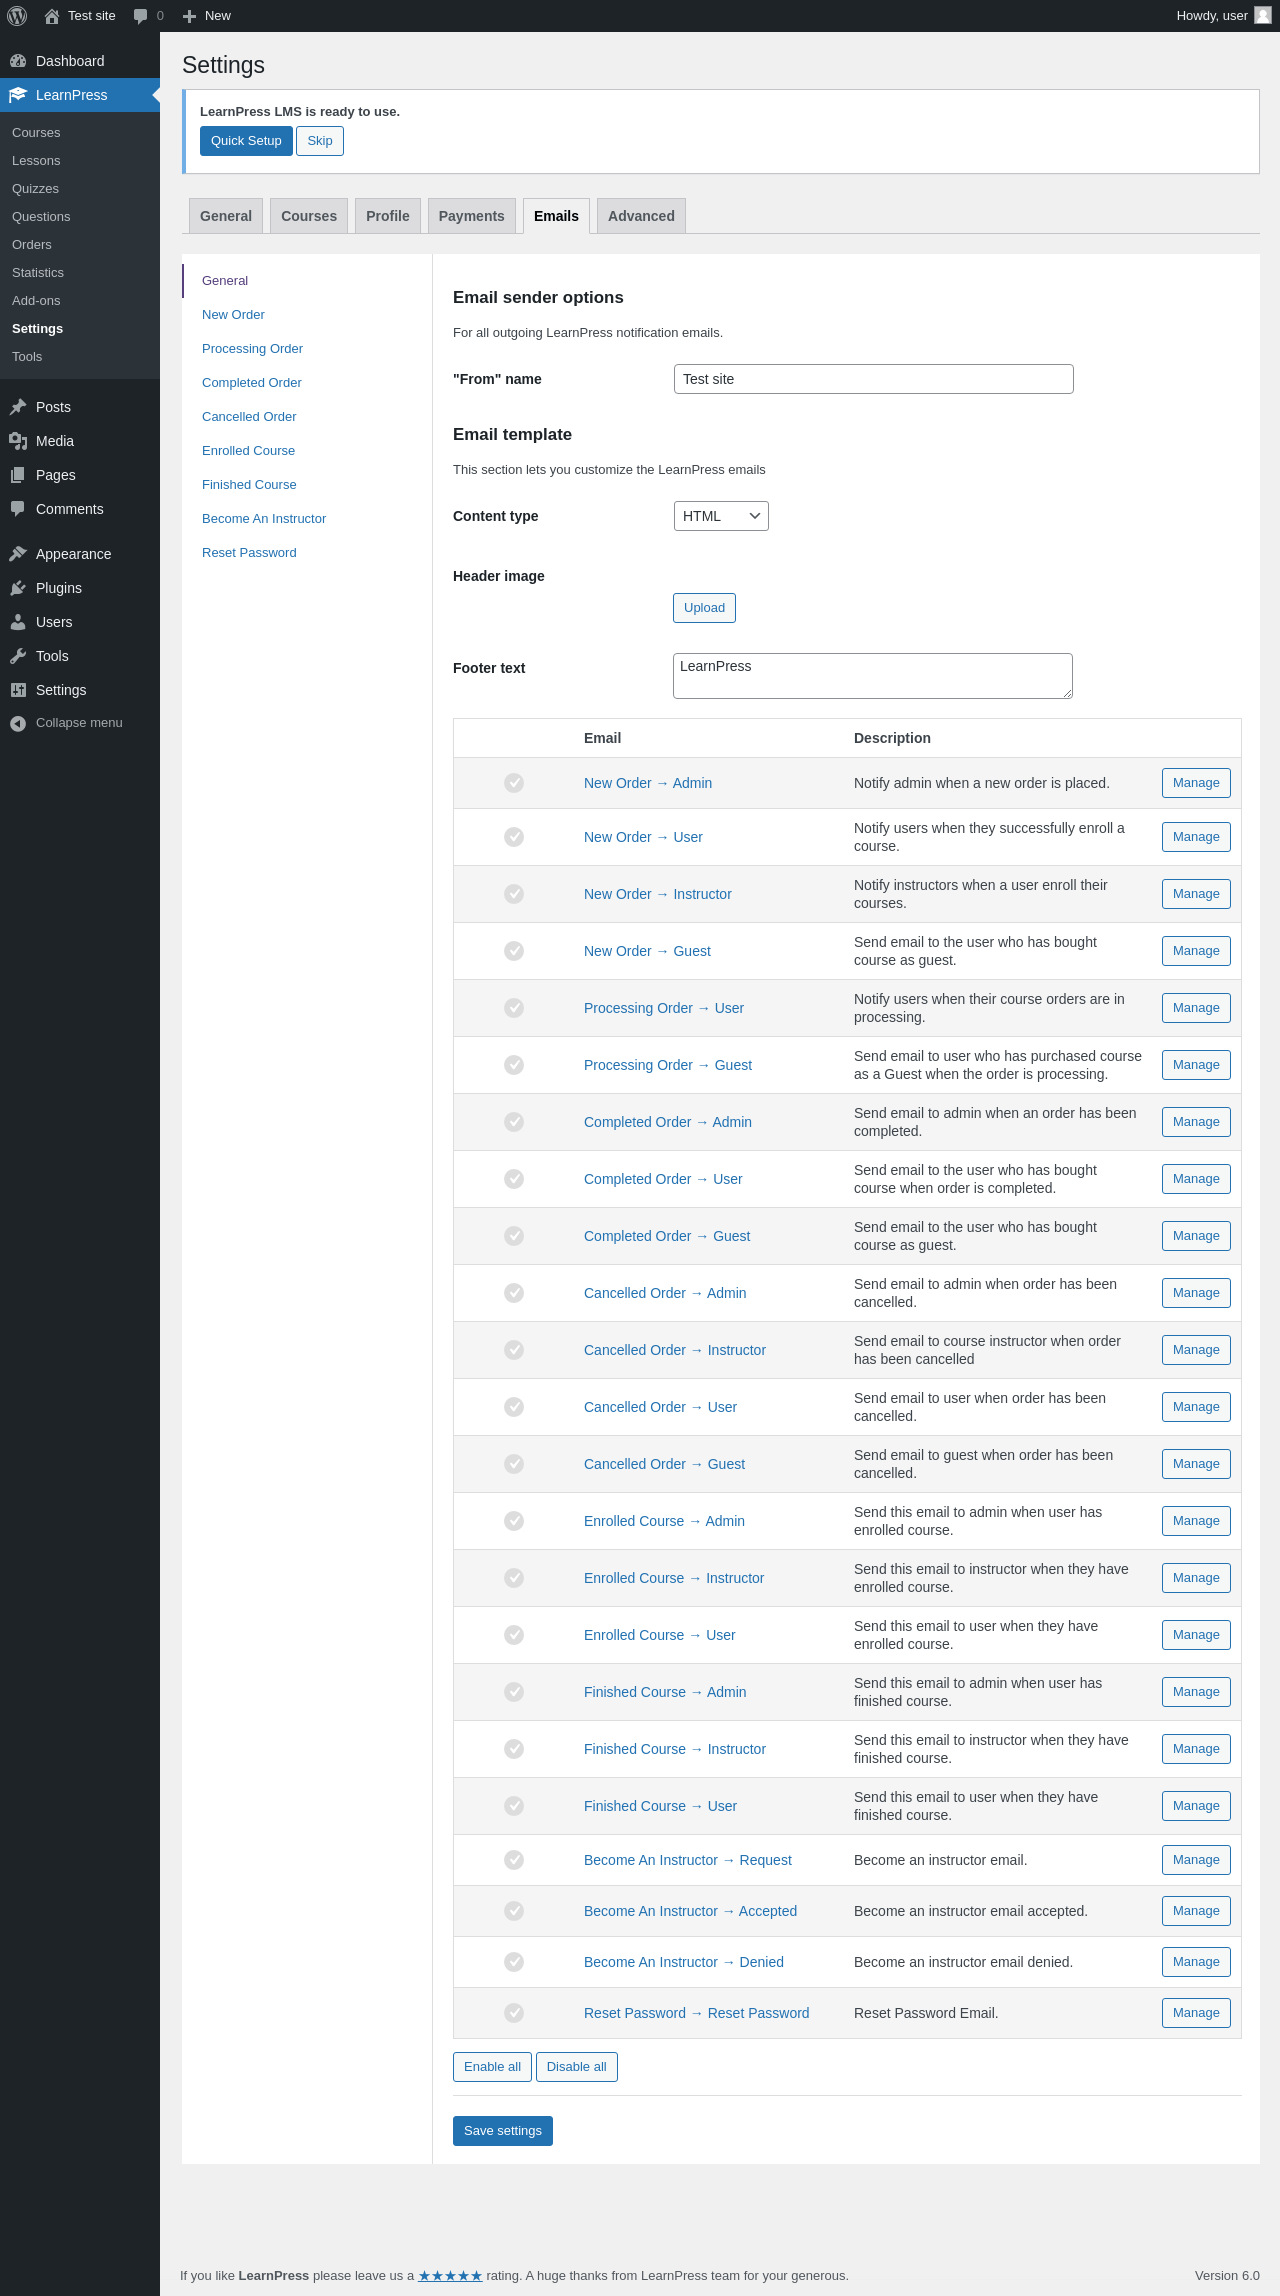
Task: Switch to the Payments settings tab
Action: point(471,216)
